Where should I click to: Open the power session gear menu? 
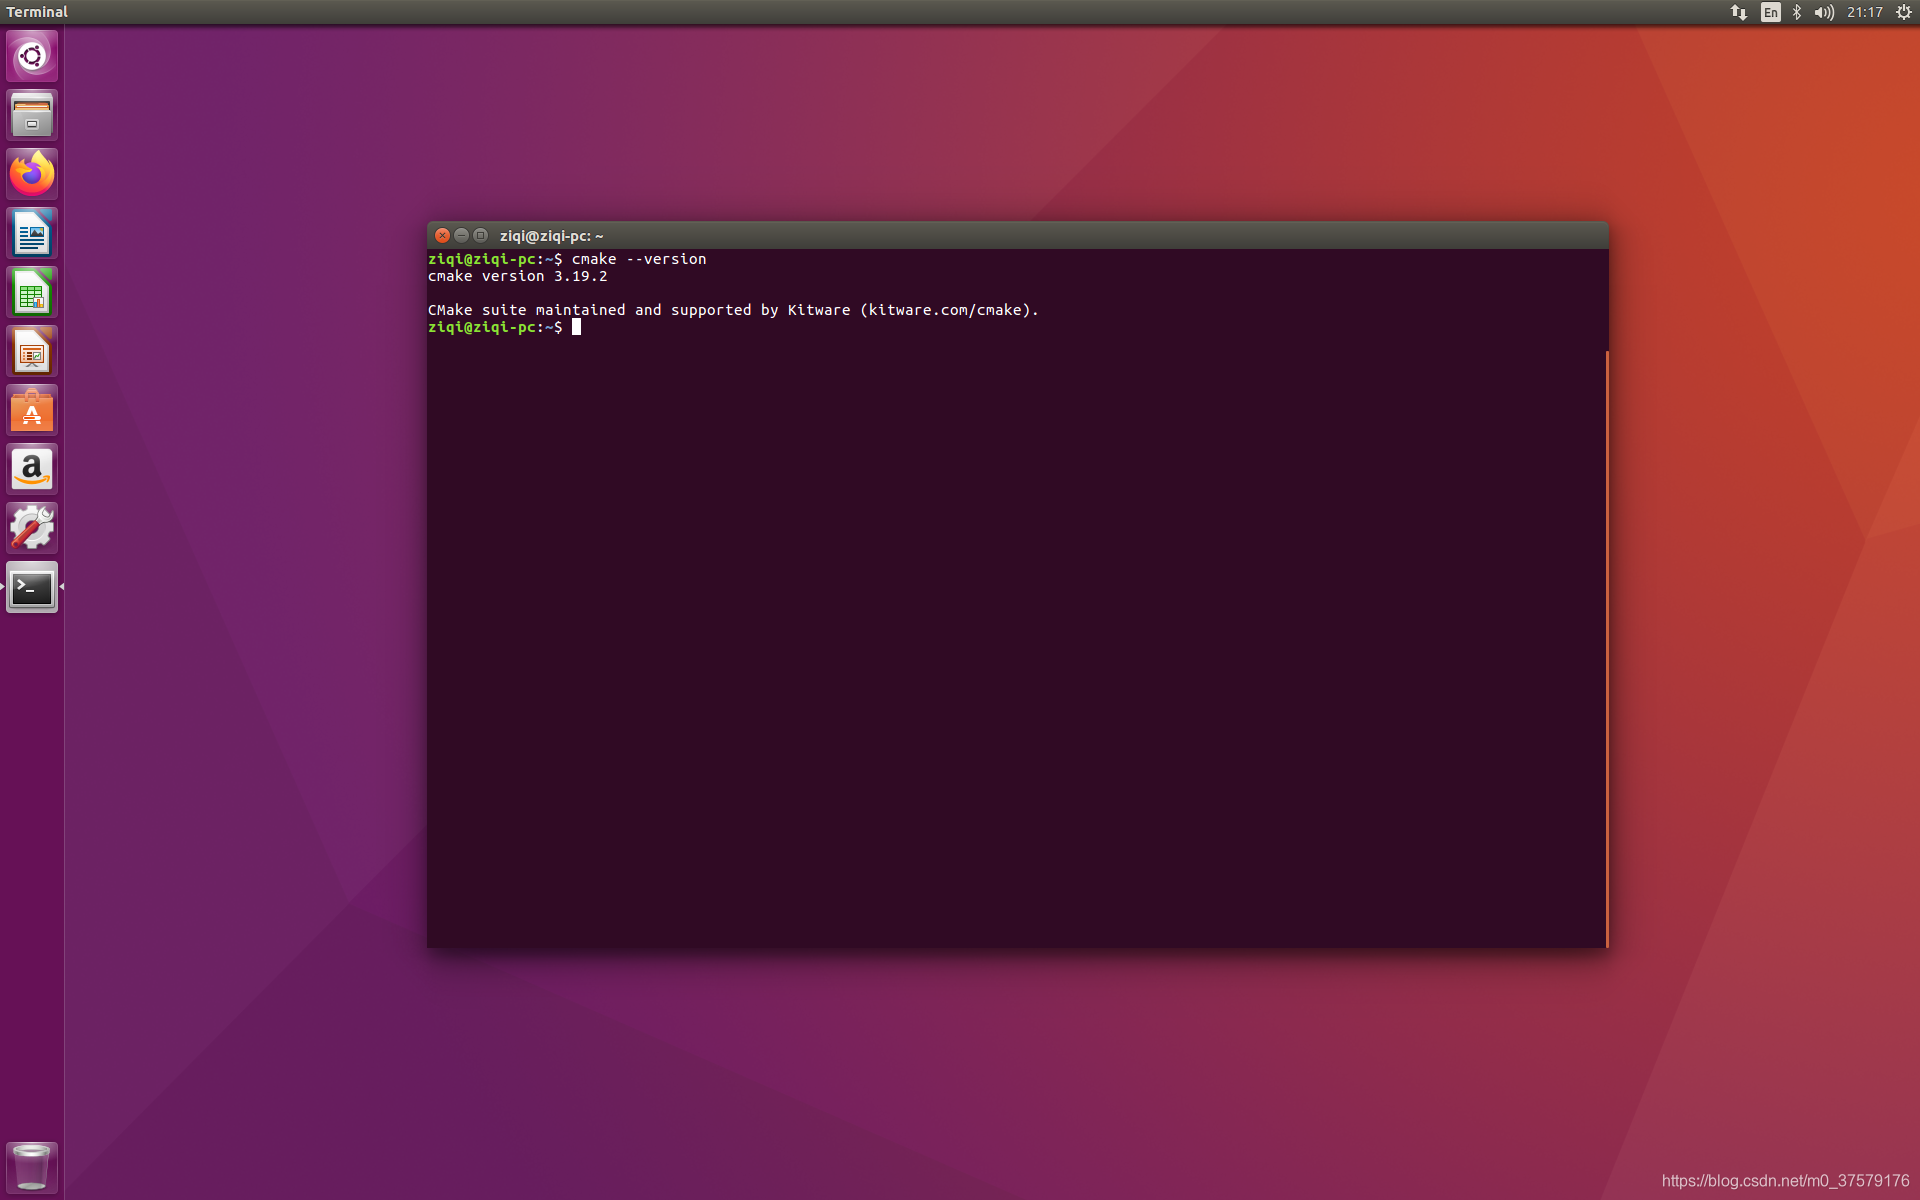click(1904, 12)
